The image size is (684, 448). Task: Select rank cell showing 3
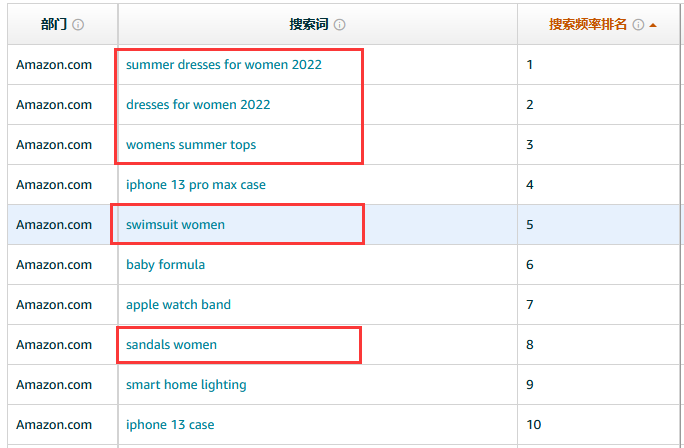598,145
